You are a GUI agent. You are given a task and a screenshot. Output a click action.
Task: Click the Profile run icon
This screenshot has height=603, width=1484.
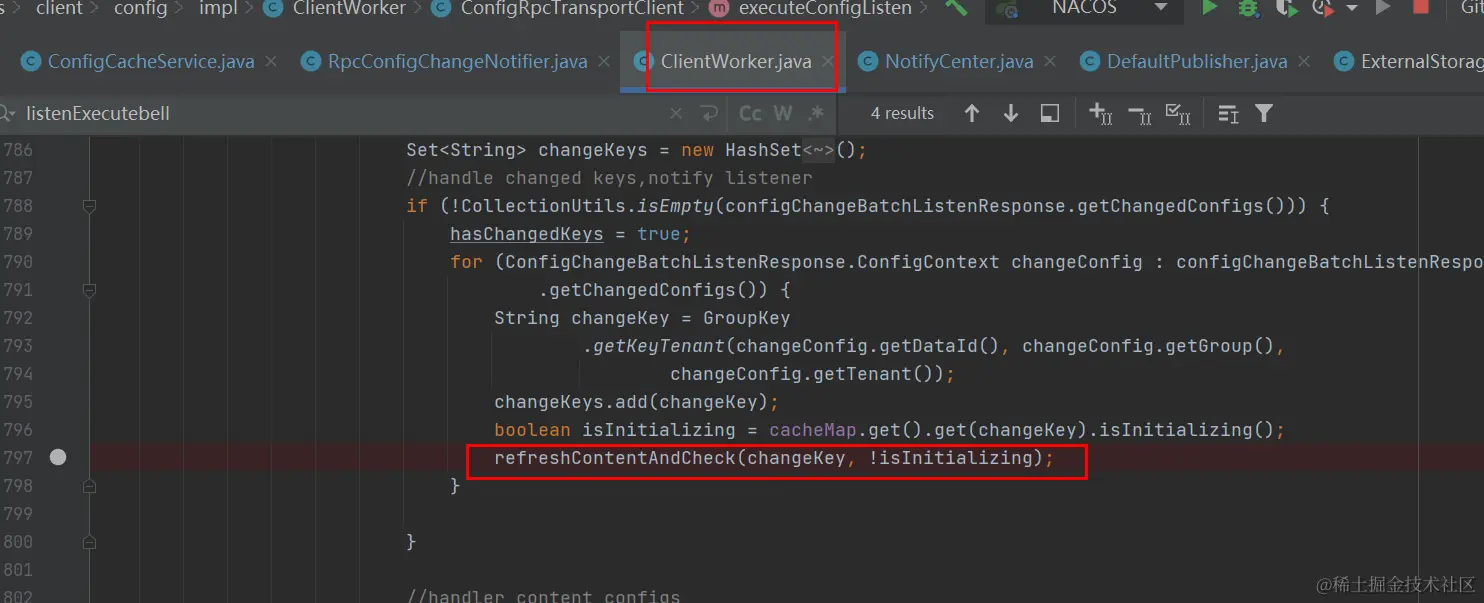[1323, 8]
